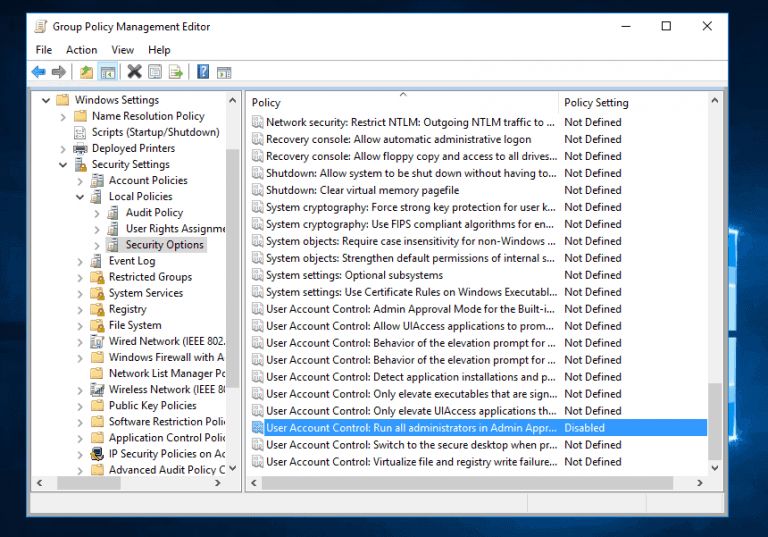Click the Restricted Groups folder icon
This screenshot has height=537, width=768.
[97, 277]
